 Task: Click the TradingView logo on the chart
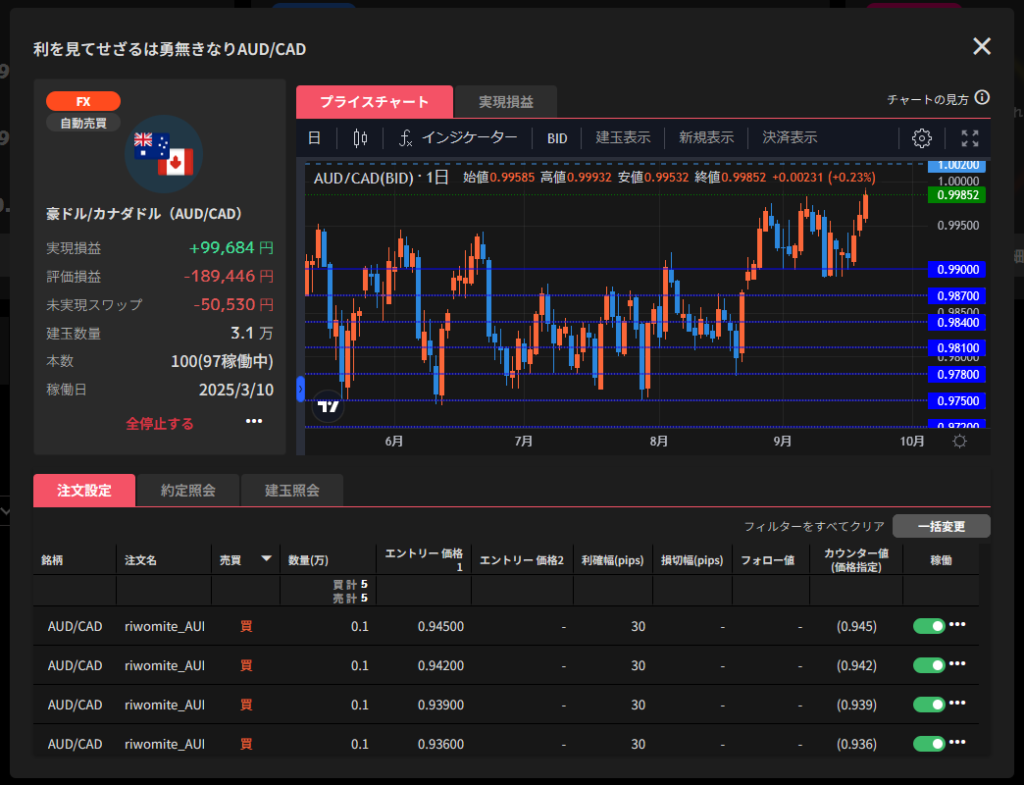[328, 407]
